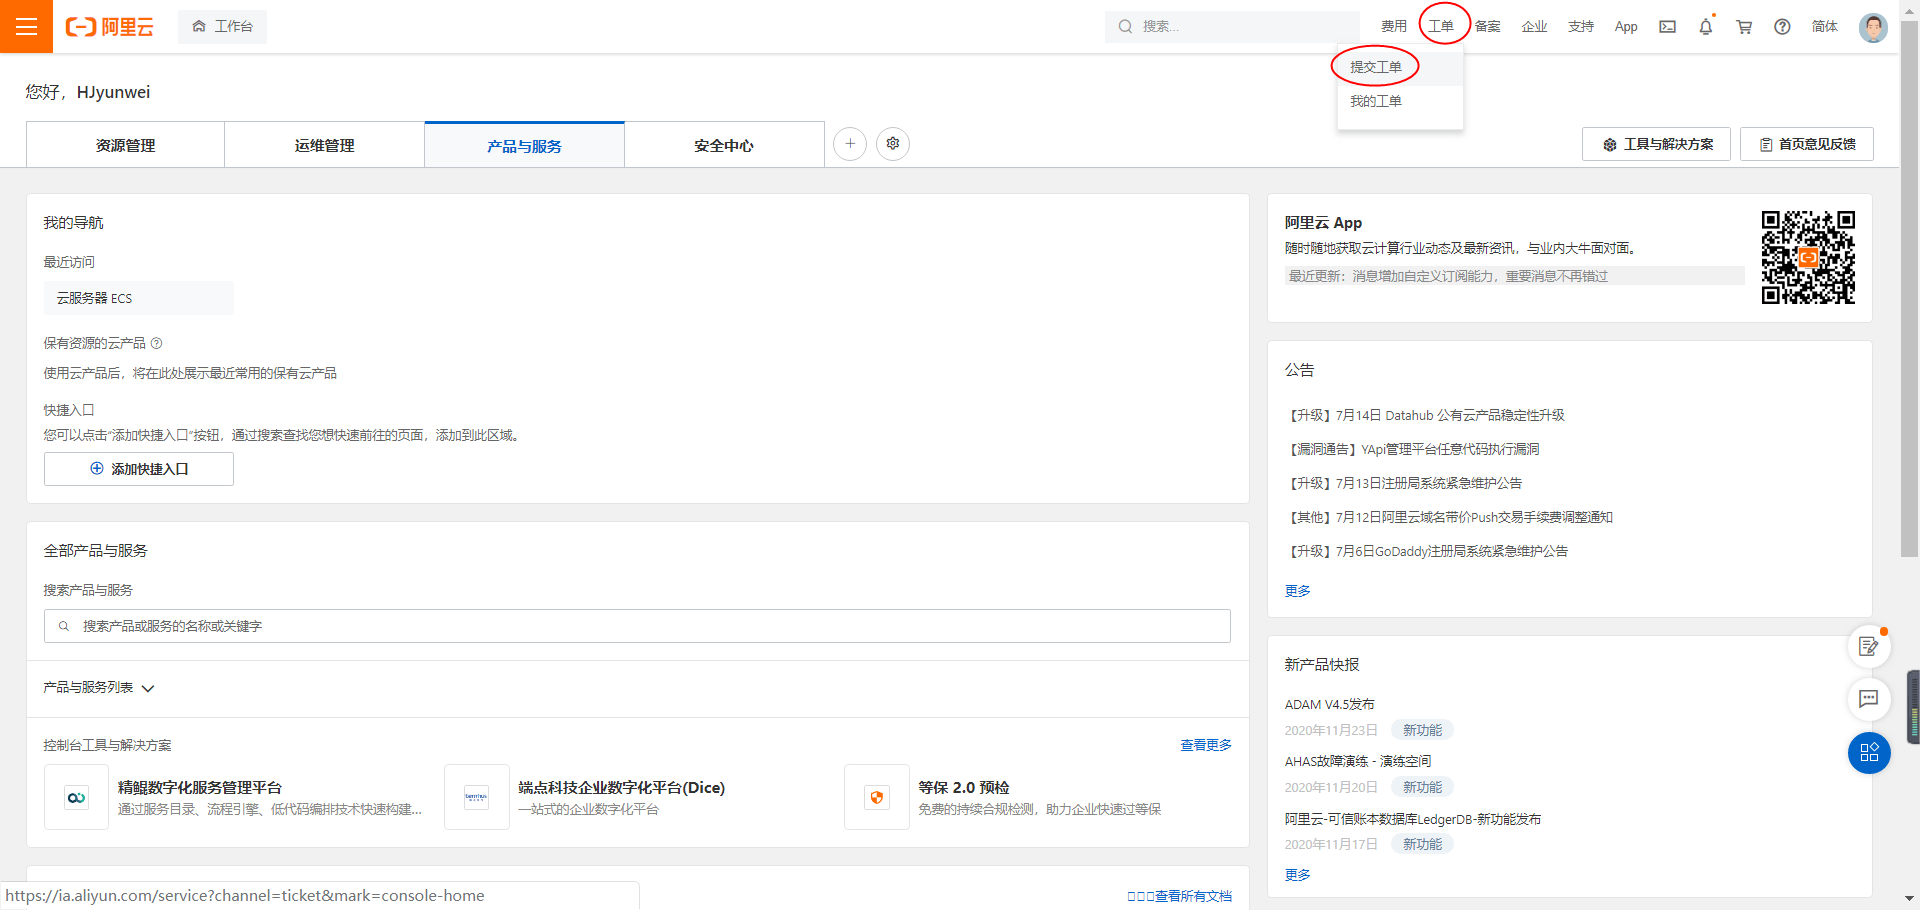Focus the top search box
Image resolution: width=1920 pixels, height=910 pixels.
[x=1232, y=27]
